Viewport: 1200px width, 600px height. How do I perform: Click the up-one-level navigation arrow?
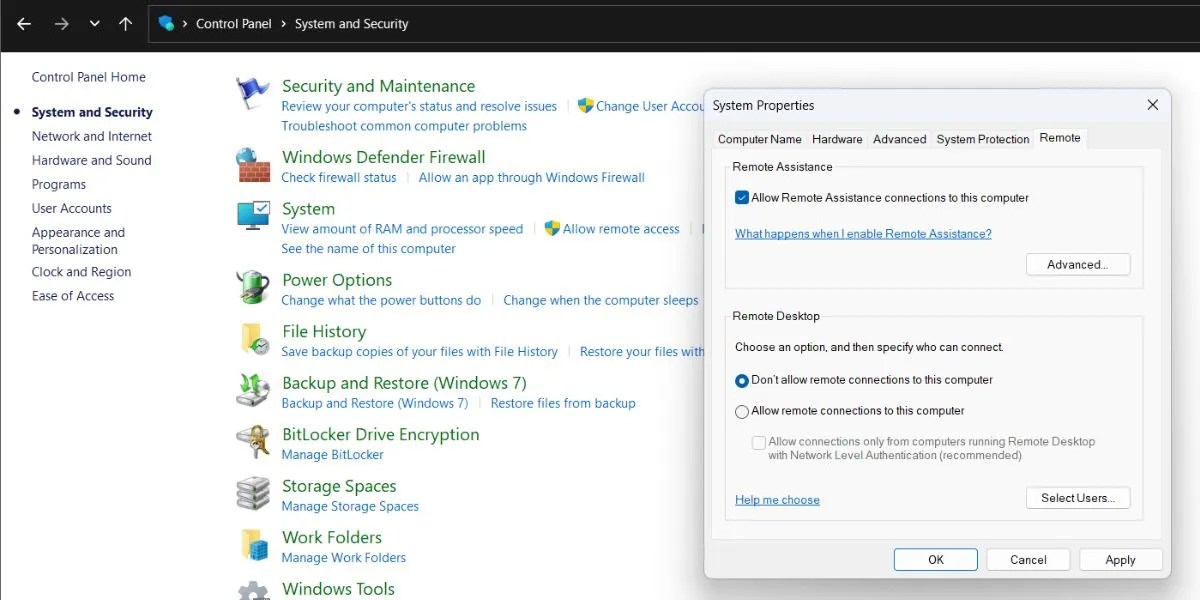(124, 25)
